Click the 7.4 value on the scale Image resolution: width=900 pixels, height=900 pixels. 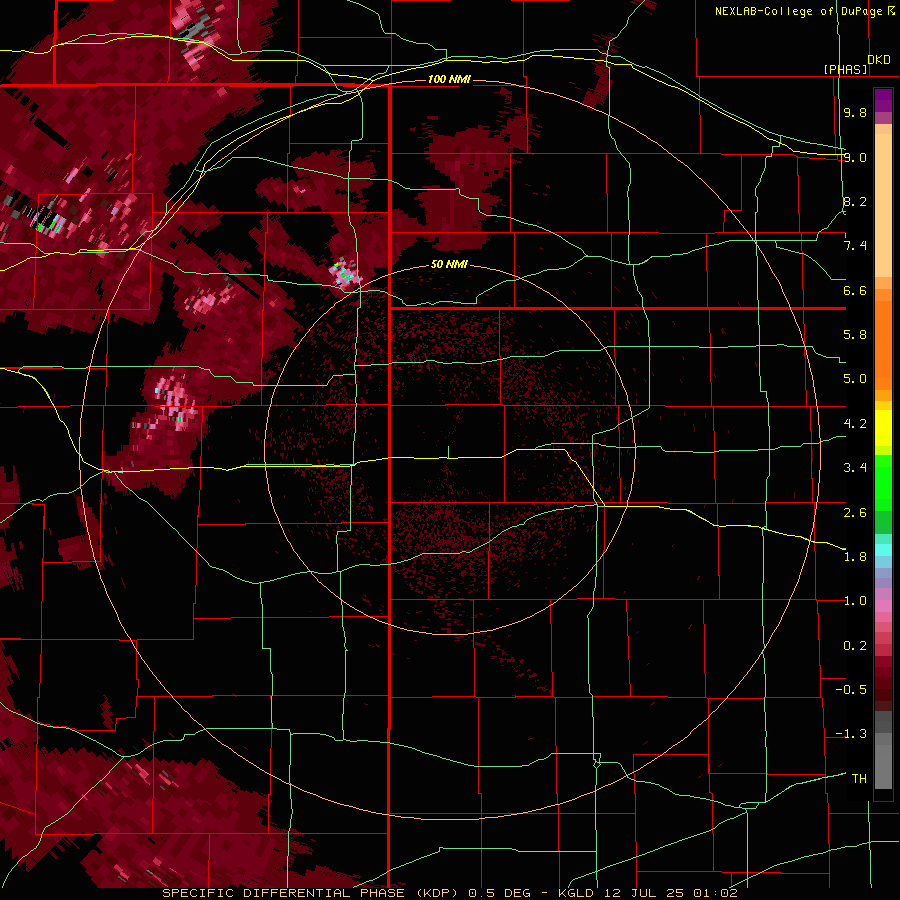coord(855,246)
